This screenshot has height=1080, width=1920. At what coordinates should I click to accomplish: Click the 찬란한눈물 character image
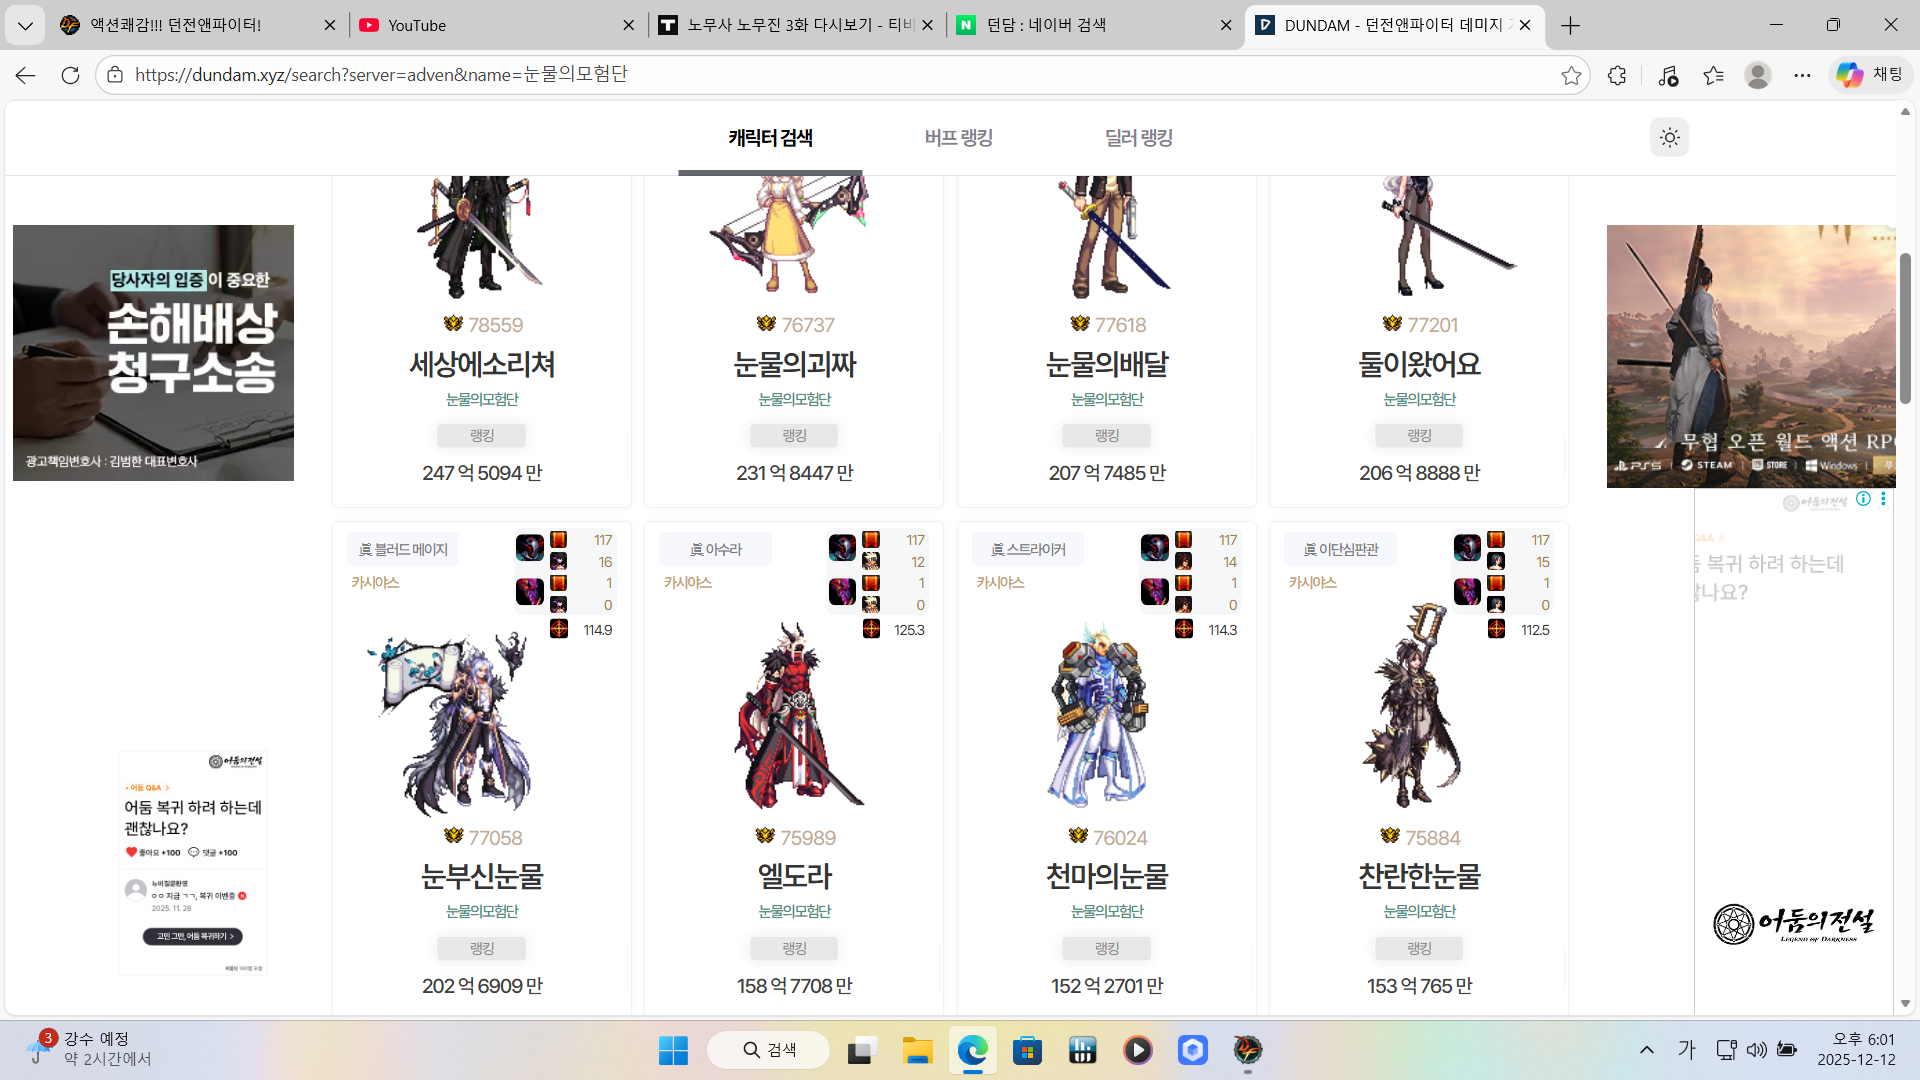[1414, 710]
